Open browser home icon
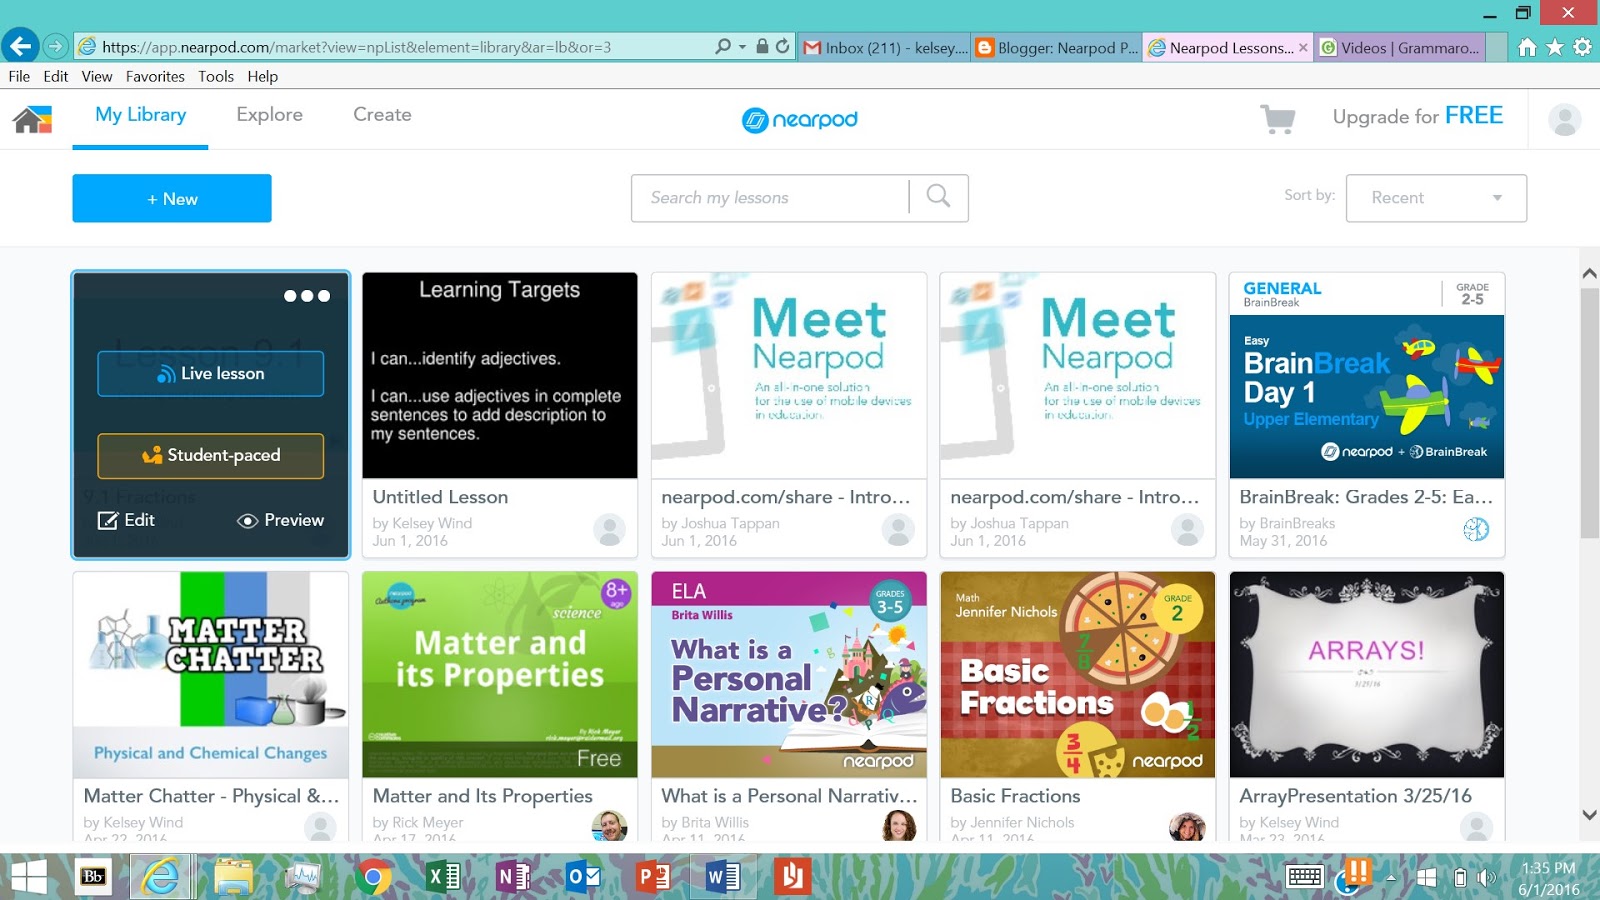This screenshot has height=900, width=1600. coord(1527,47)
